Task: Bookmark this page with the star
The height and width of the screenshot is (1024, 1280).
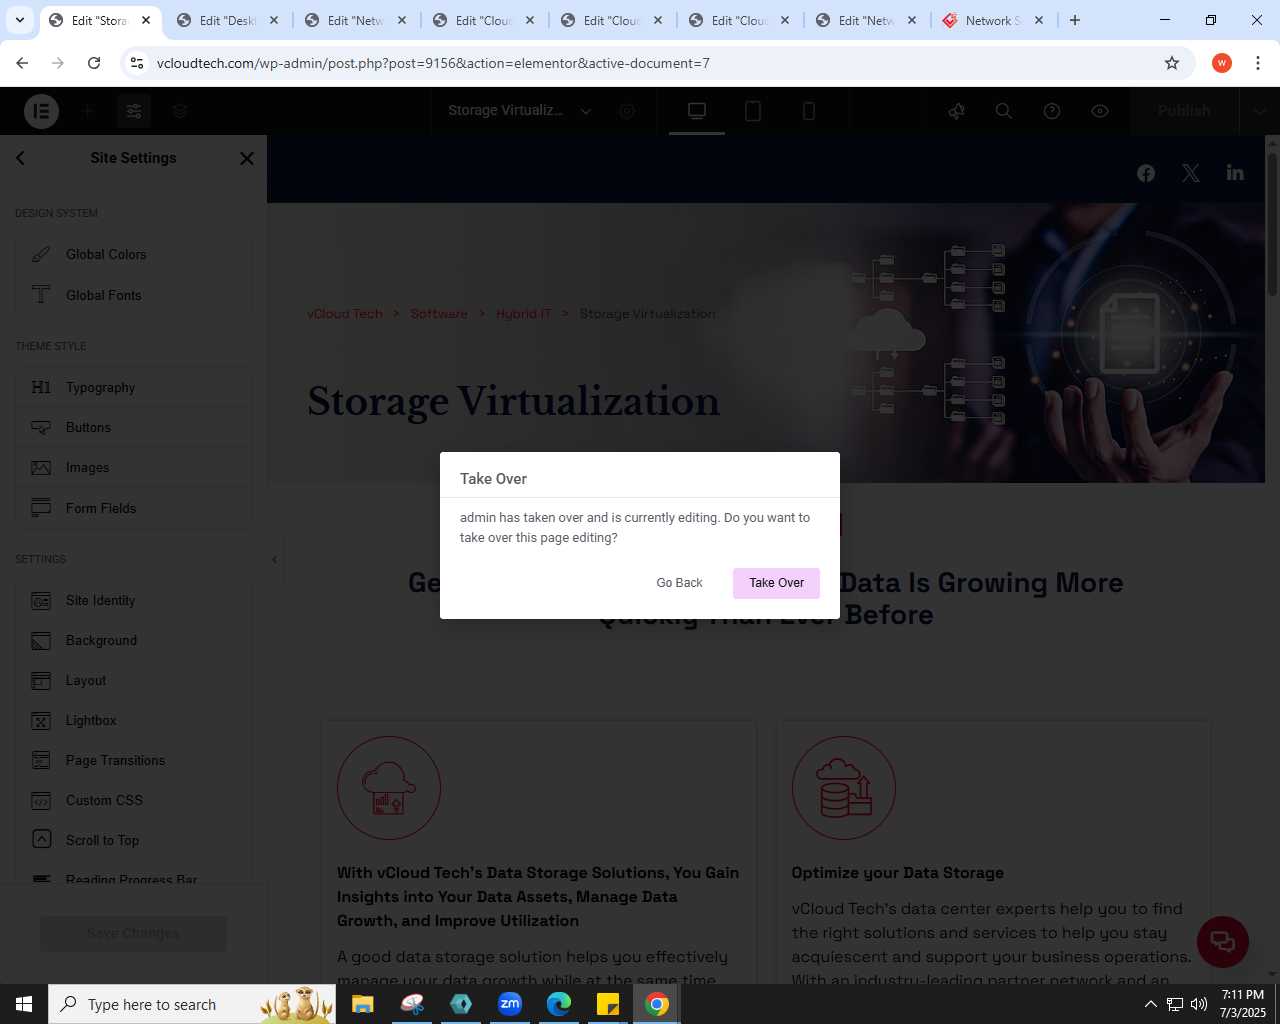Action: (1172, 63)
